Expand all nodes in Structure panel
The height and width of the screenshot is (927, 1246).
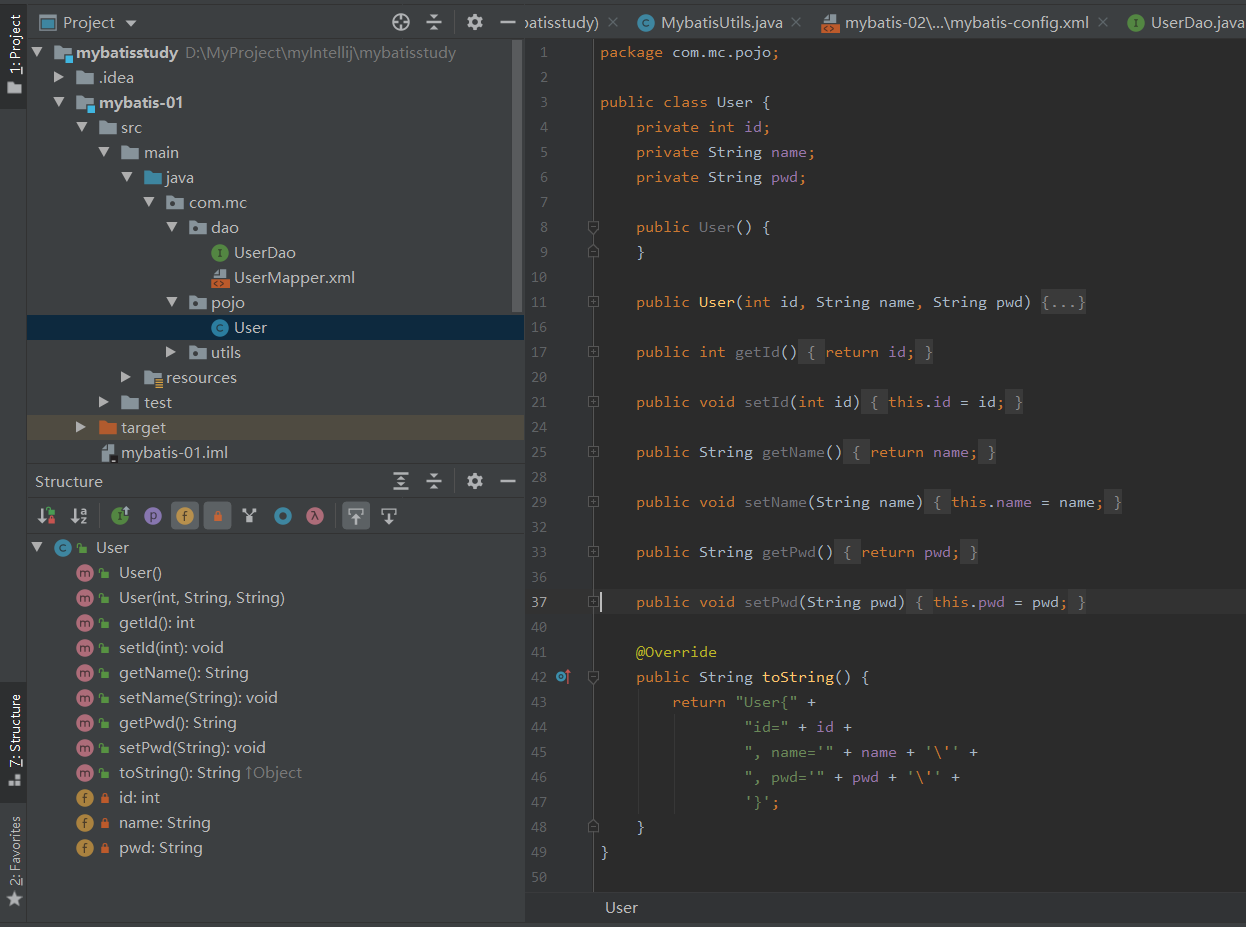[401, 481]
